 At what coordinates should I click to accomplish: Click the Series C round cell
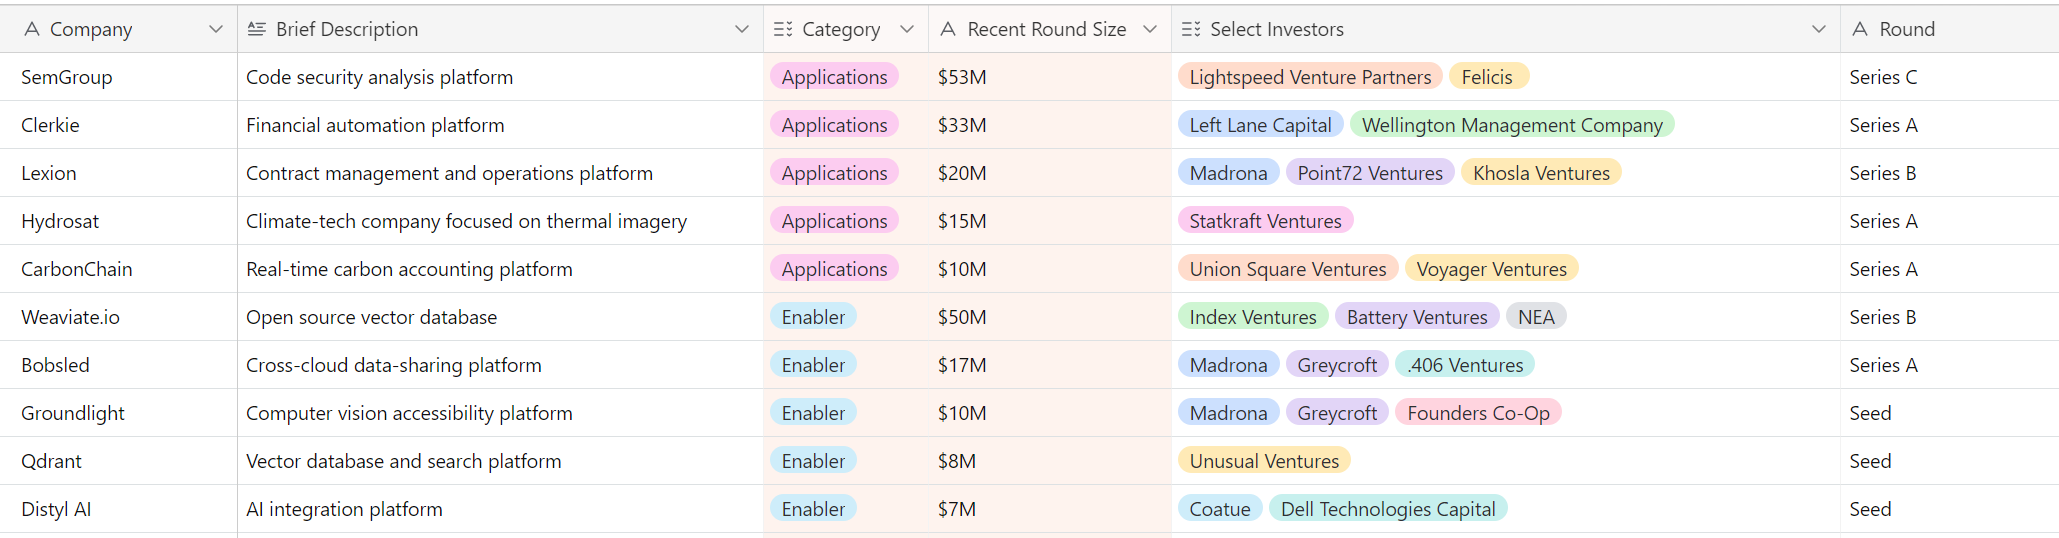point(1950,77)
